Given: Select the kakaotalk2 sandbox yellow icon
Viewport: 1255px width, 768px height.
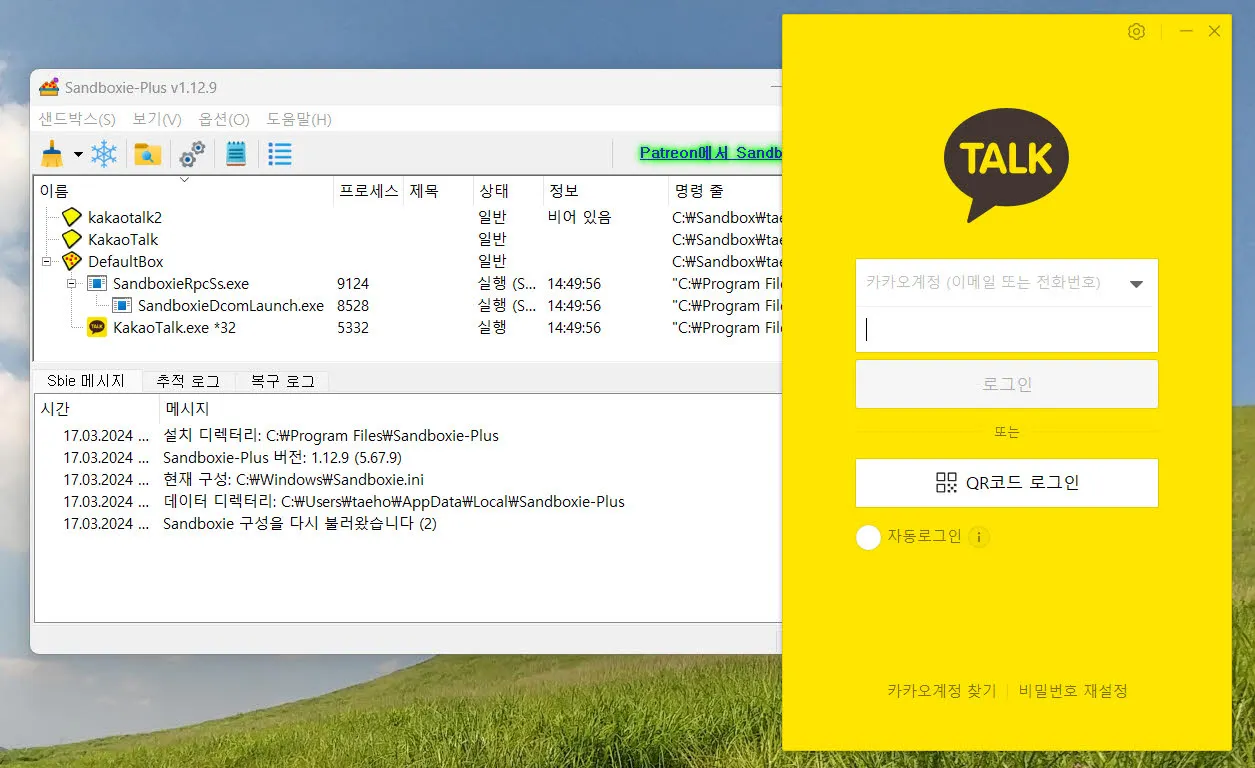Looking at the screenshot, I should (71, 217).
